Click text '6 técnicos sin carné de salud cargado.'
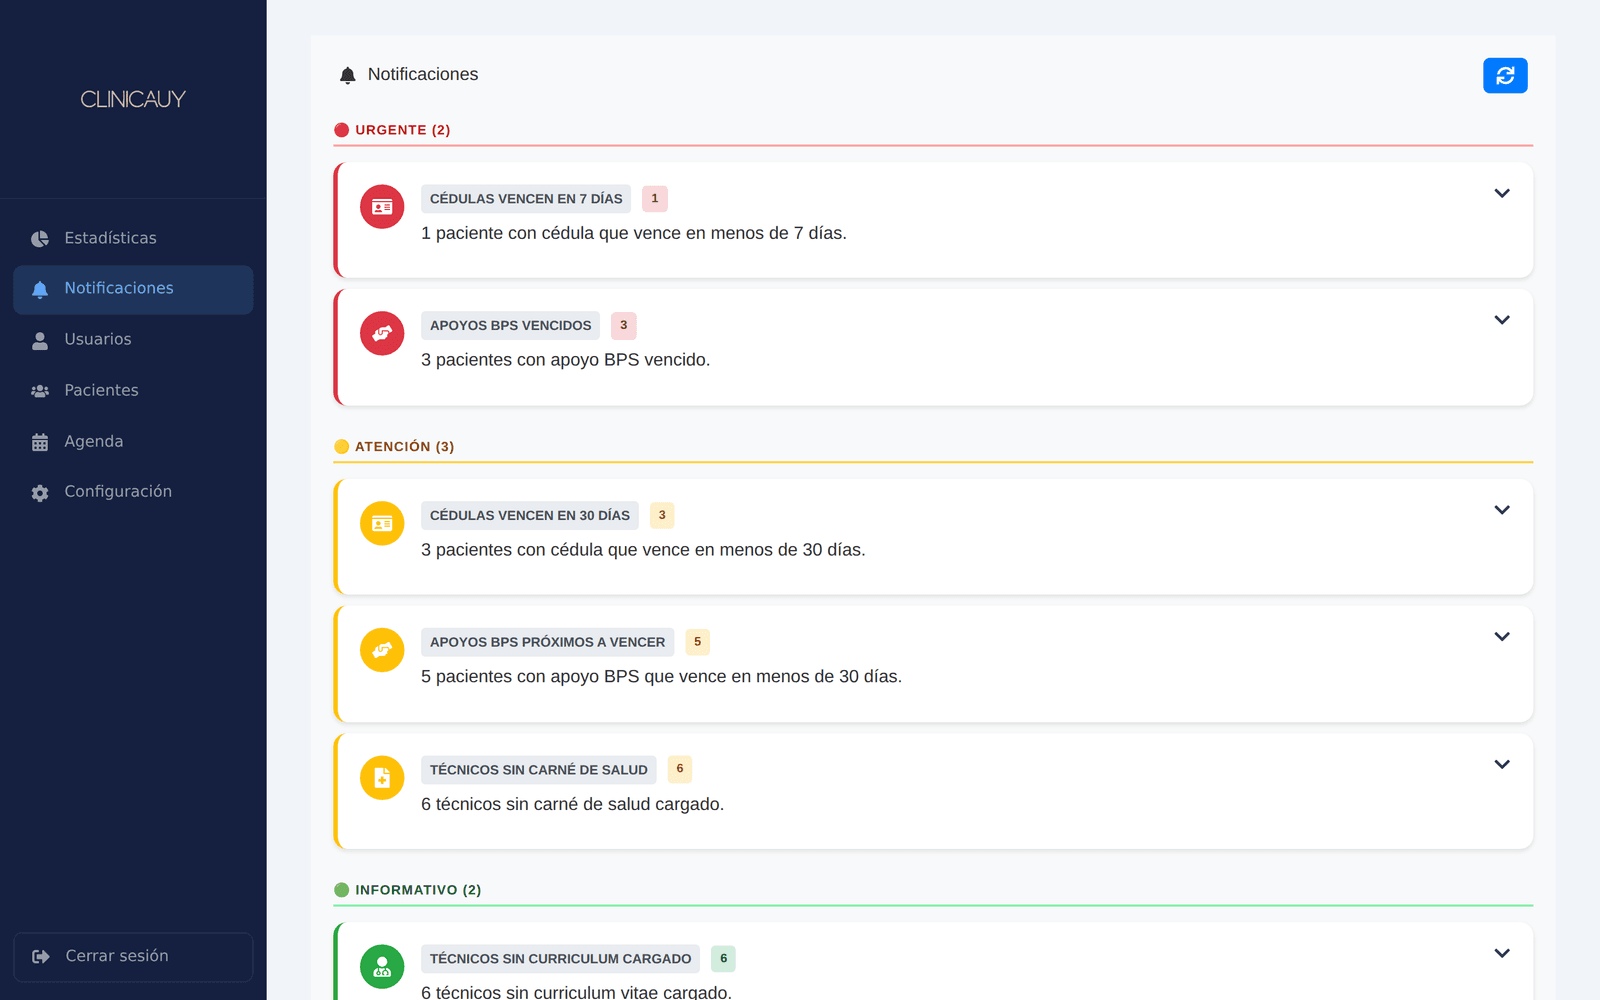This screenshot has width=1600, height=1000. [572, 804]
